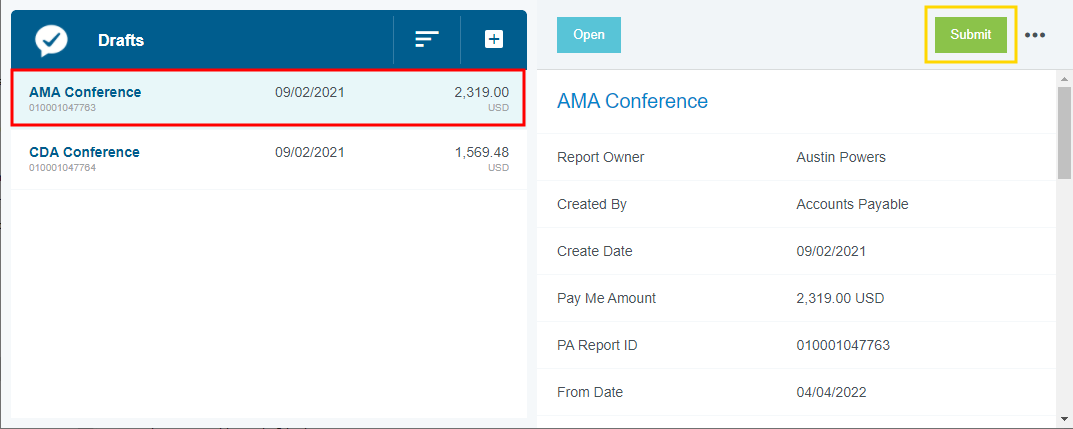This screenshot has width=1073, height=429.
Task: Click the scrollbar down arrow
Action: coord(1064,418)
